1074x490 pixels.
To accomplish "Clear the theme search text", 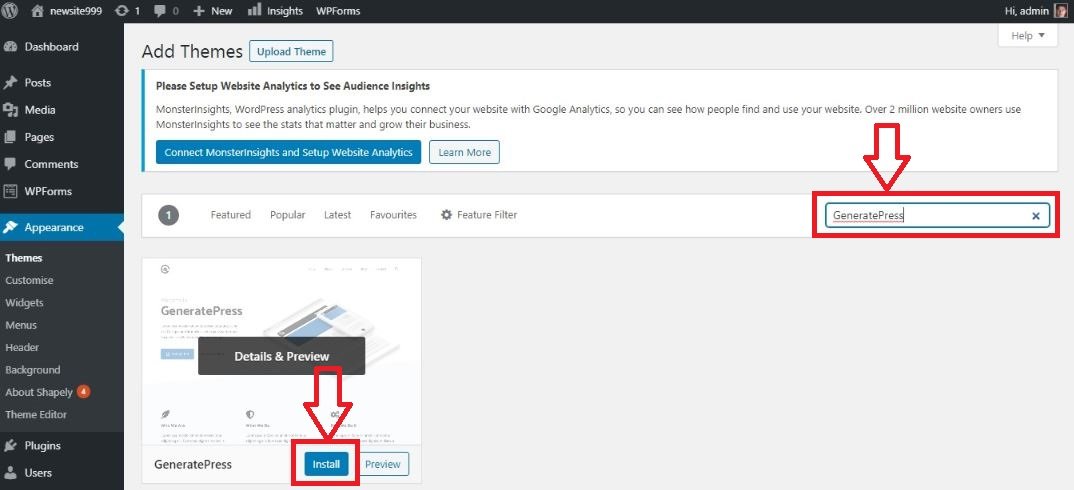I will coord(1036,216).
